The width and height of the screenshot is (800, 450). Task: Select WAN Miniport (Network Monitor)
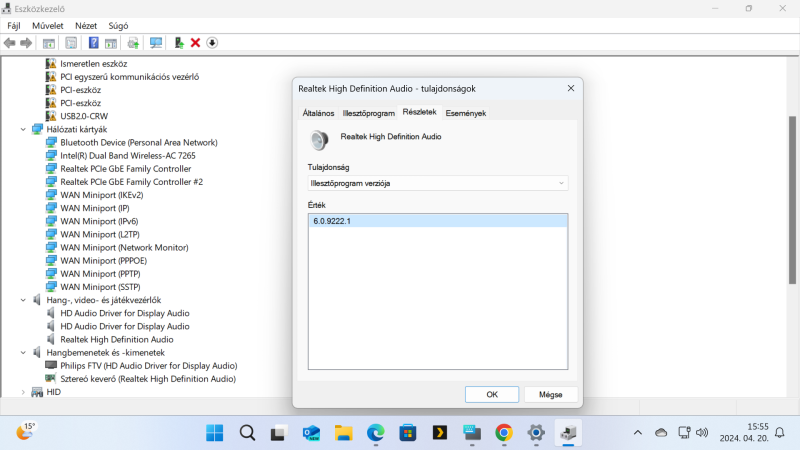point(124,247)
